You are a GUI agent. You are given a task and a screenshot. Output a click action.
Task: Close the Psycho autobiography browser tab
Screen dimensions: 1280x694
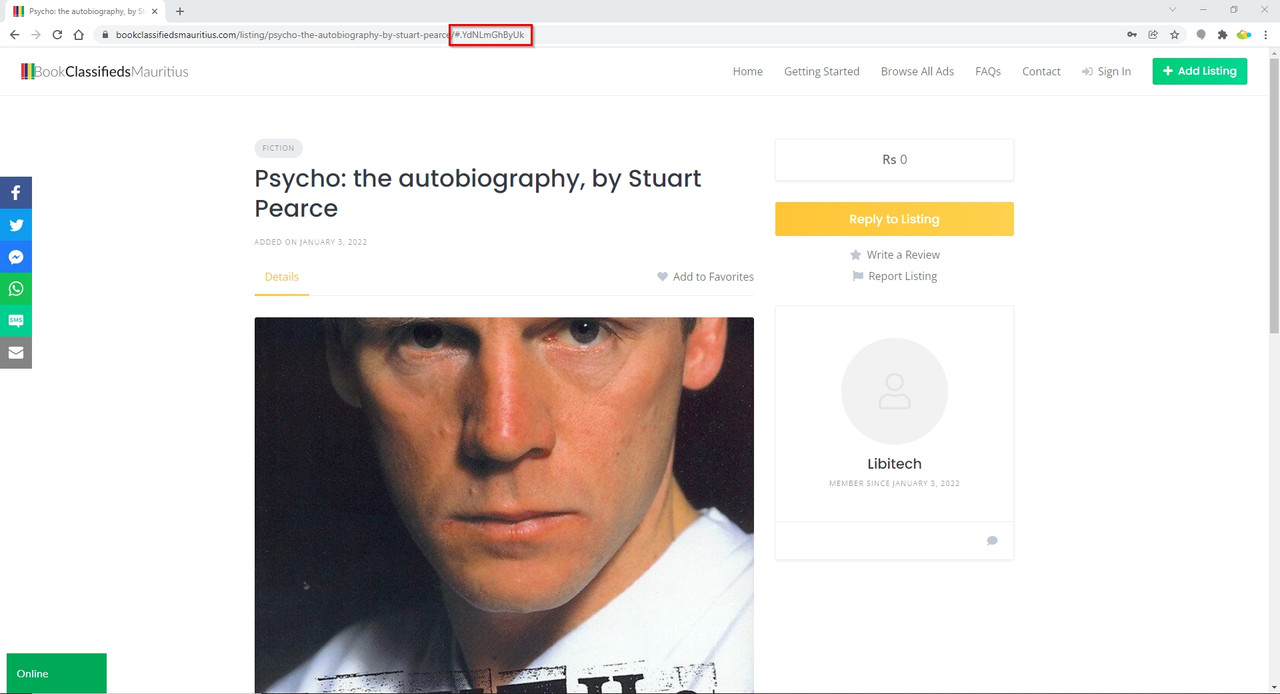coord(154,11)
